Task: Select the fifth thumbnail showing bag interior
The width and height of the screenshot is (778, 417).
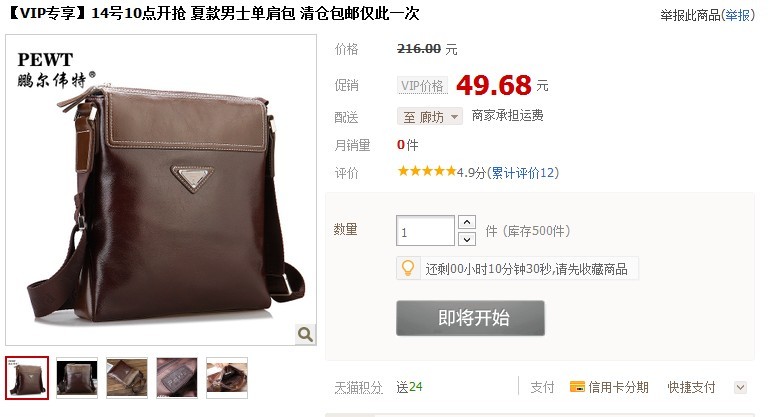Action: (227, 378)
